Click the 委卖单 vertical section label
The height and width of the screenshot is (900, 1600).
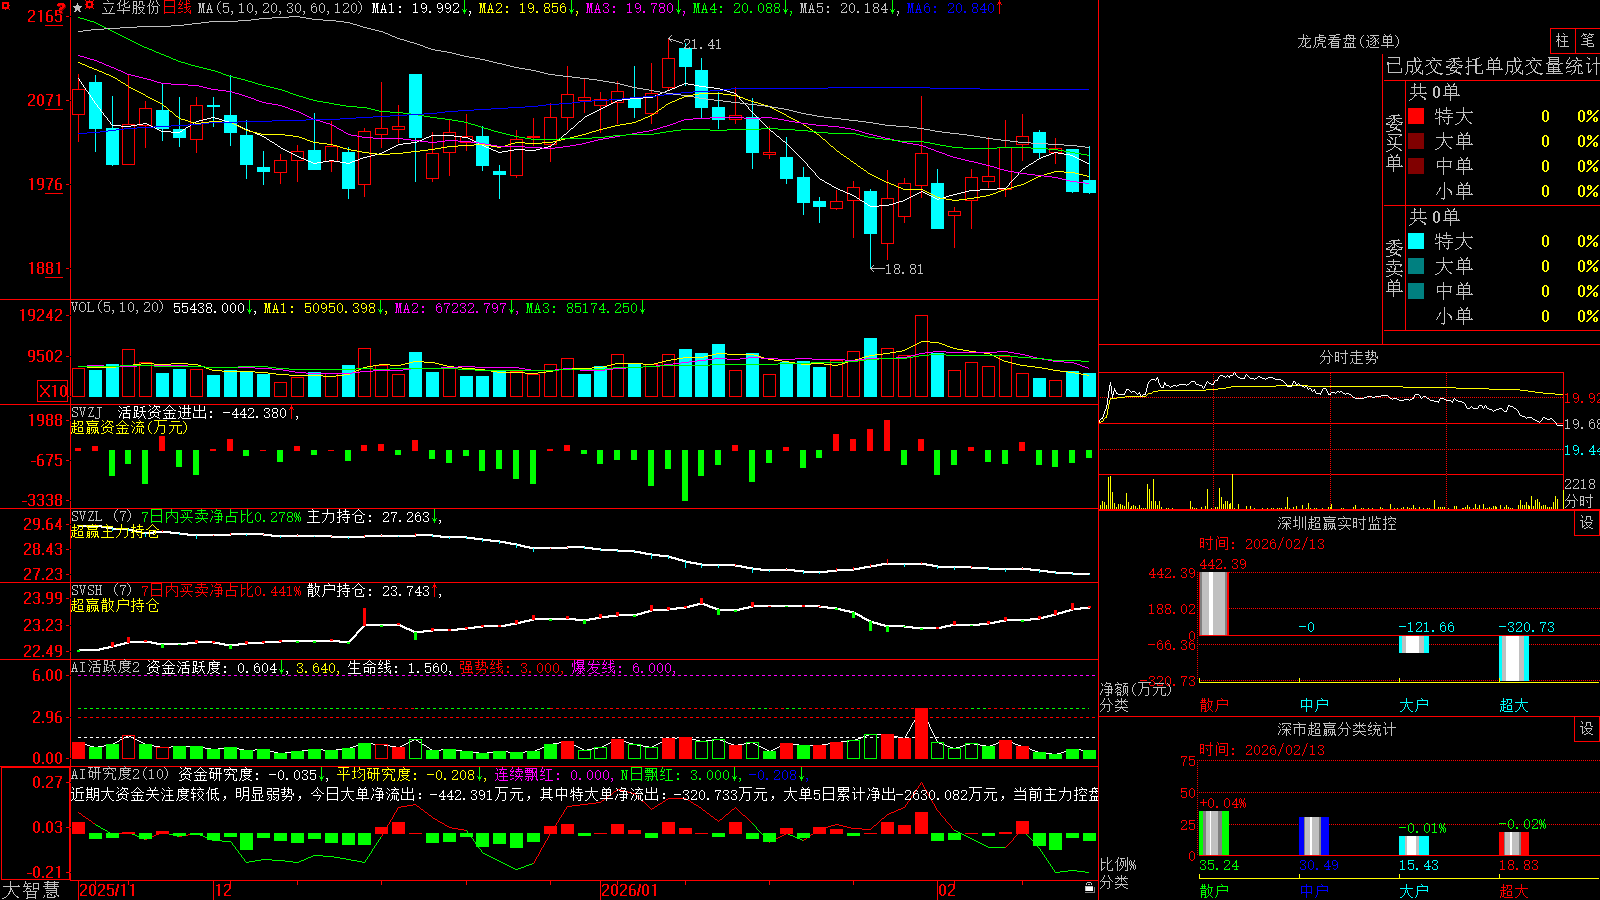pyautogui.click(x=1394, y=267)
